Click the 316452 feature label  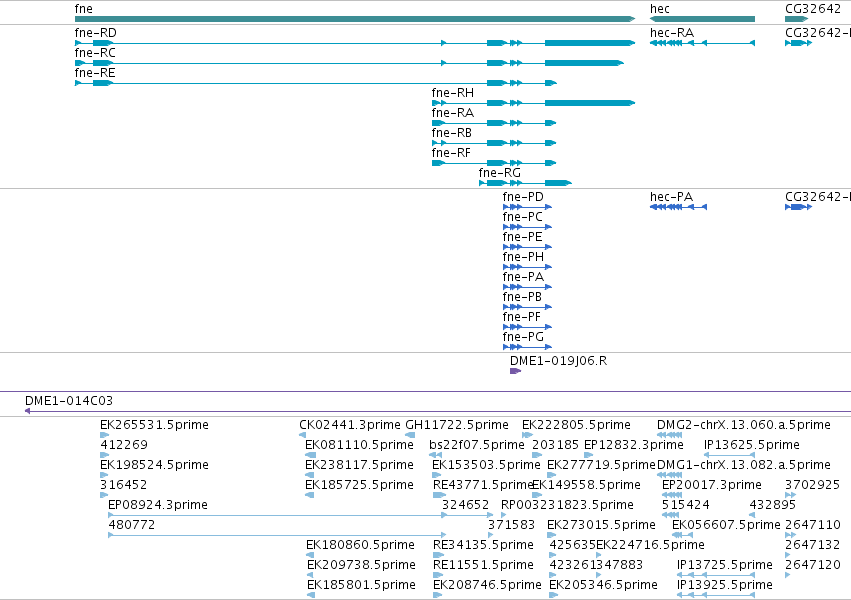pyautogui.click(x=124, y=485)
